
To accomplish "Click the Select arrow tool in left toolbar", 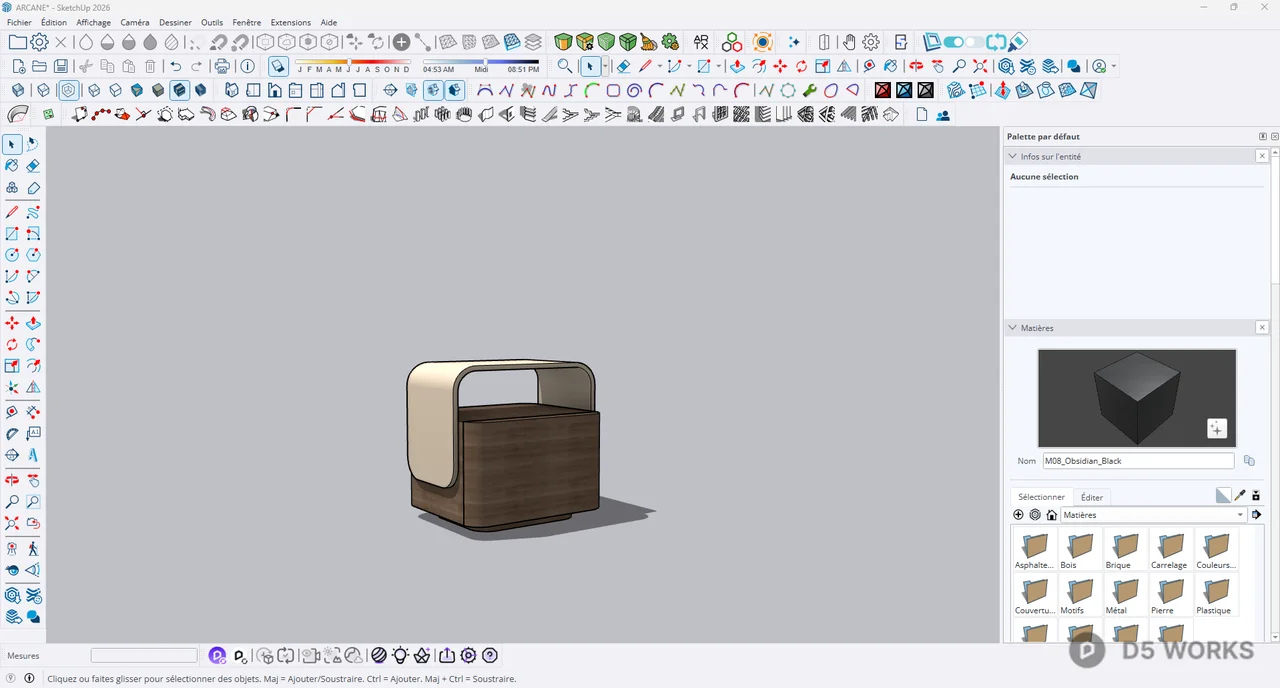I will (12, 145).
